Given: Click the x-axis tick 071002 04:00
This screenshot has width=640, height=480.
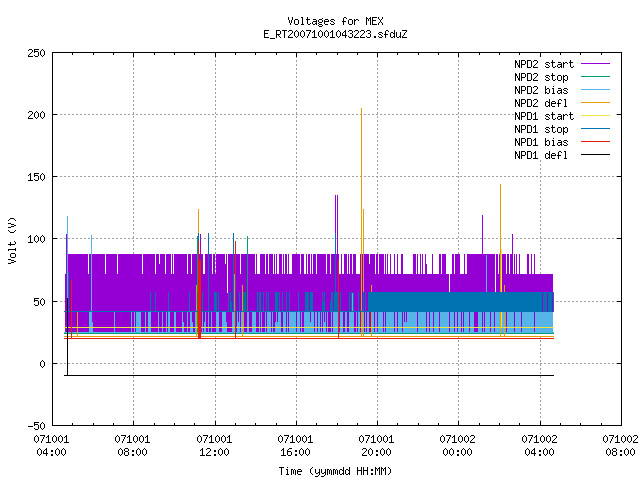Looking at the screenshot, I should click(x=540, y=446).
